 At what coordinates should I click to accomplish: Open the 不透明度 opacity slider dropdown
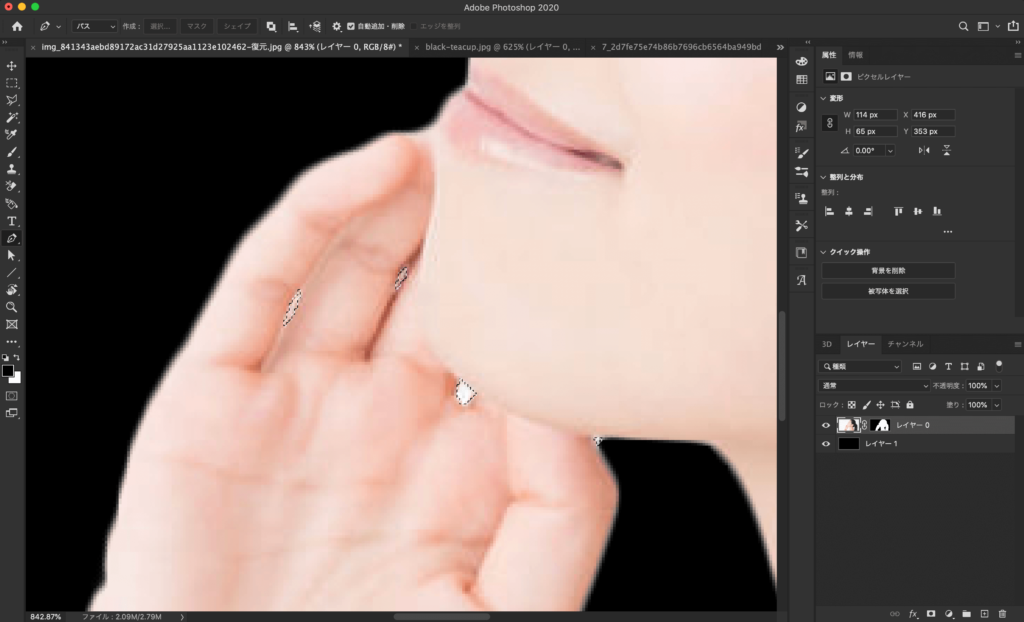point(997,386)
